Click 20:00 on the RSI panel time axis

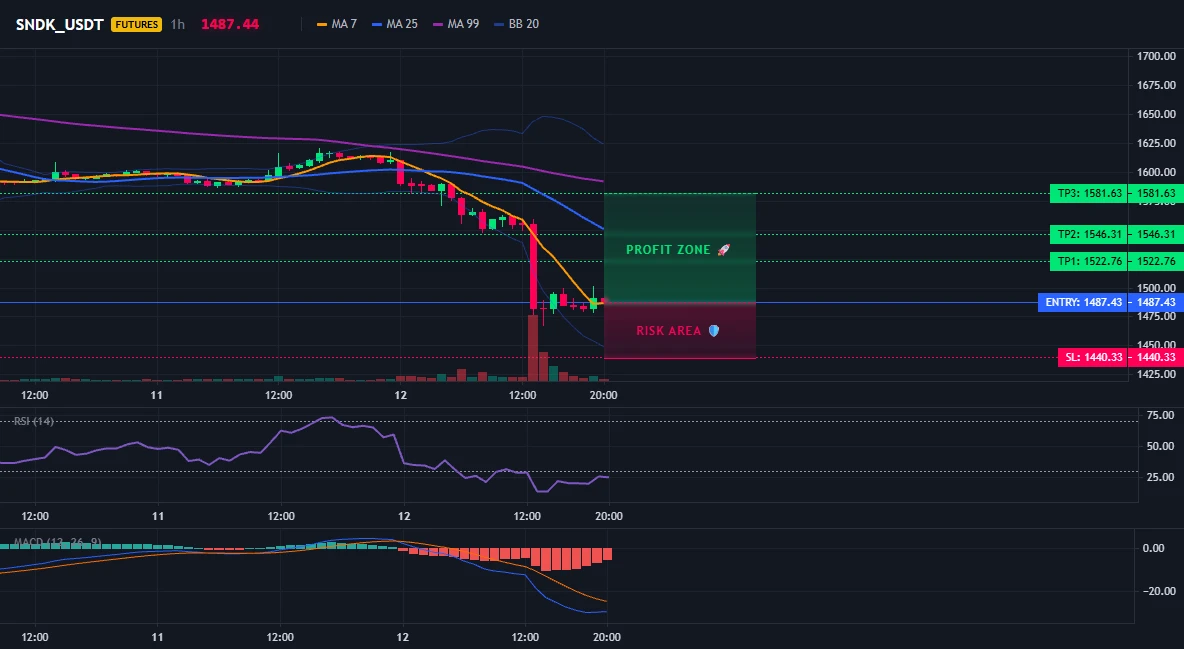tap(609, 516)
